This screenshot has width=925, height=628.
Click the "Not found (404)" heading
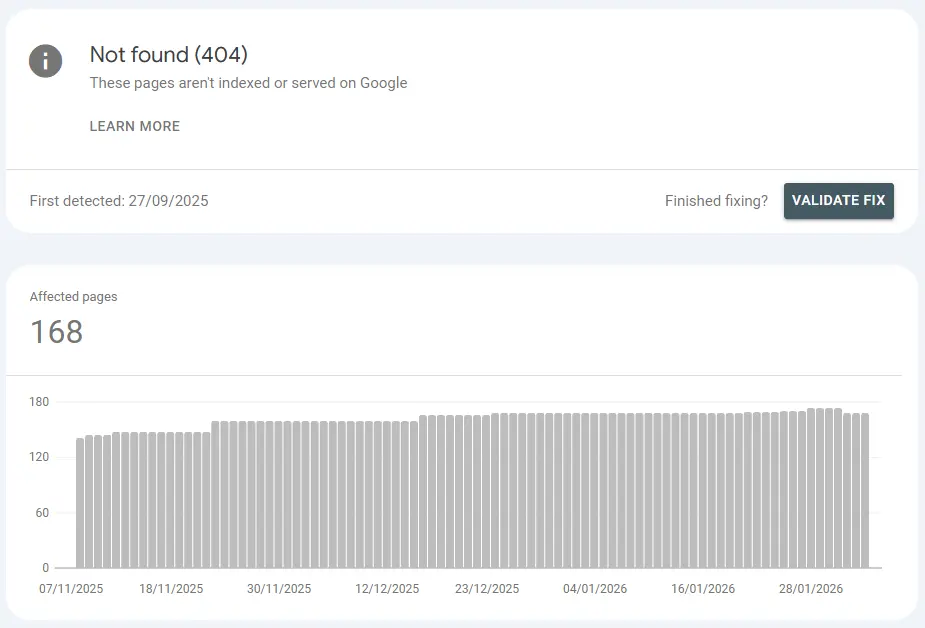168,54
